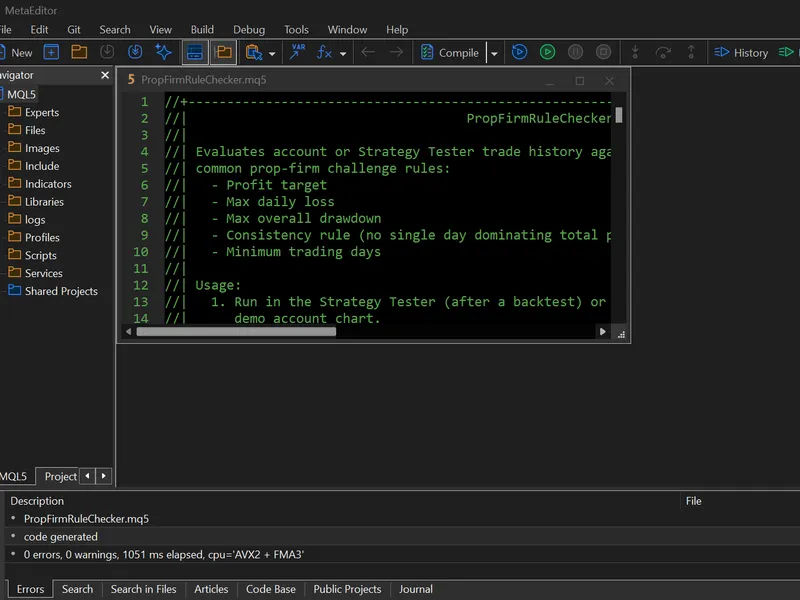Screen dimensions: 800x600
Task: Open the Debug menu
Action: click(x=249, y=30)
